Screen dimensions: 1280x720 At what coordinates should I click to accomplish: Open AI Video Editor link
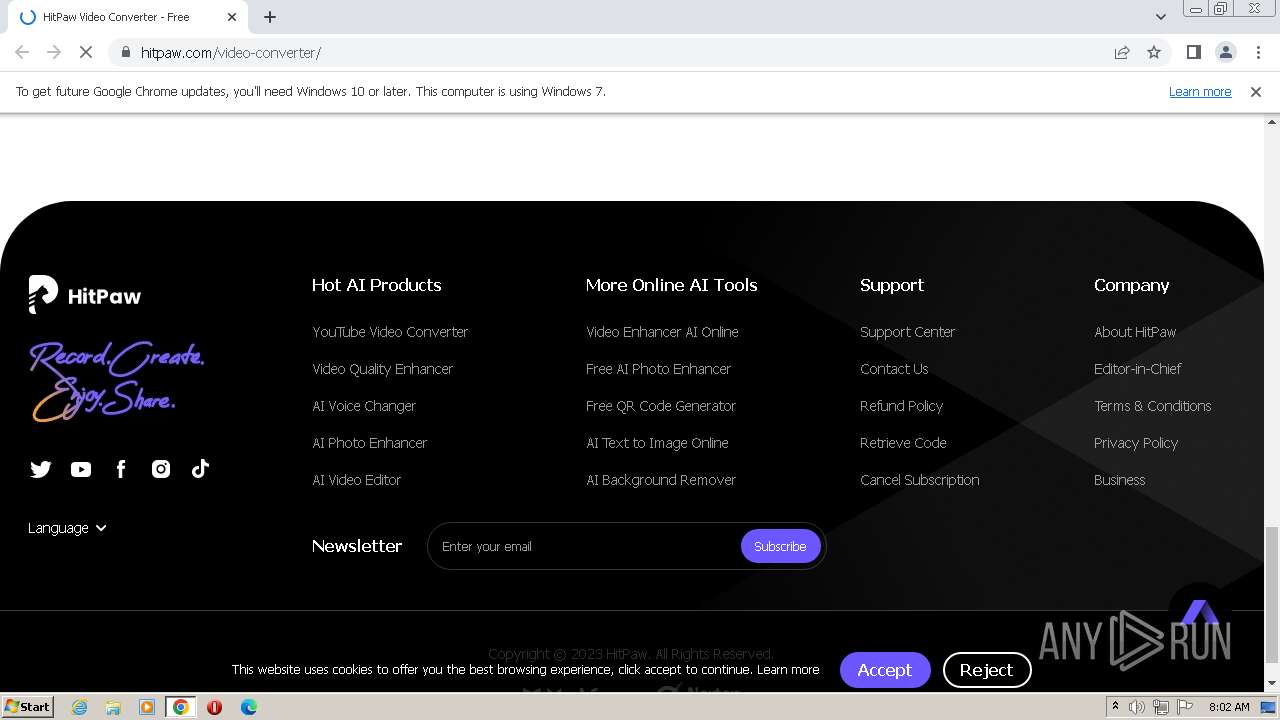pos(357,480)
